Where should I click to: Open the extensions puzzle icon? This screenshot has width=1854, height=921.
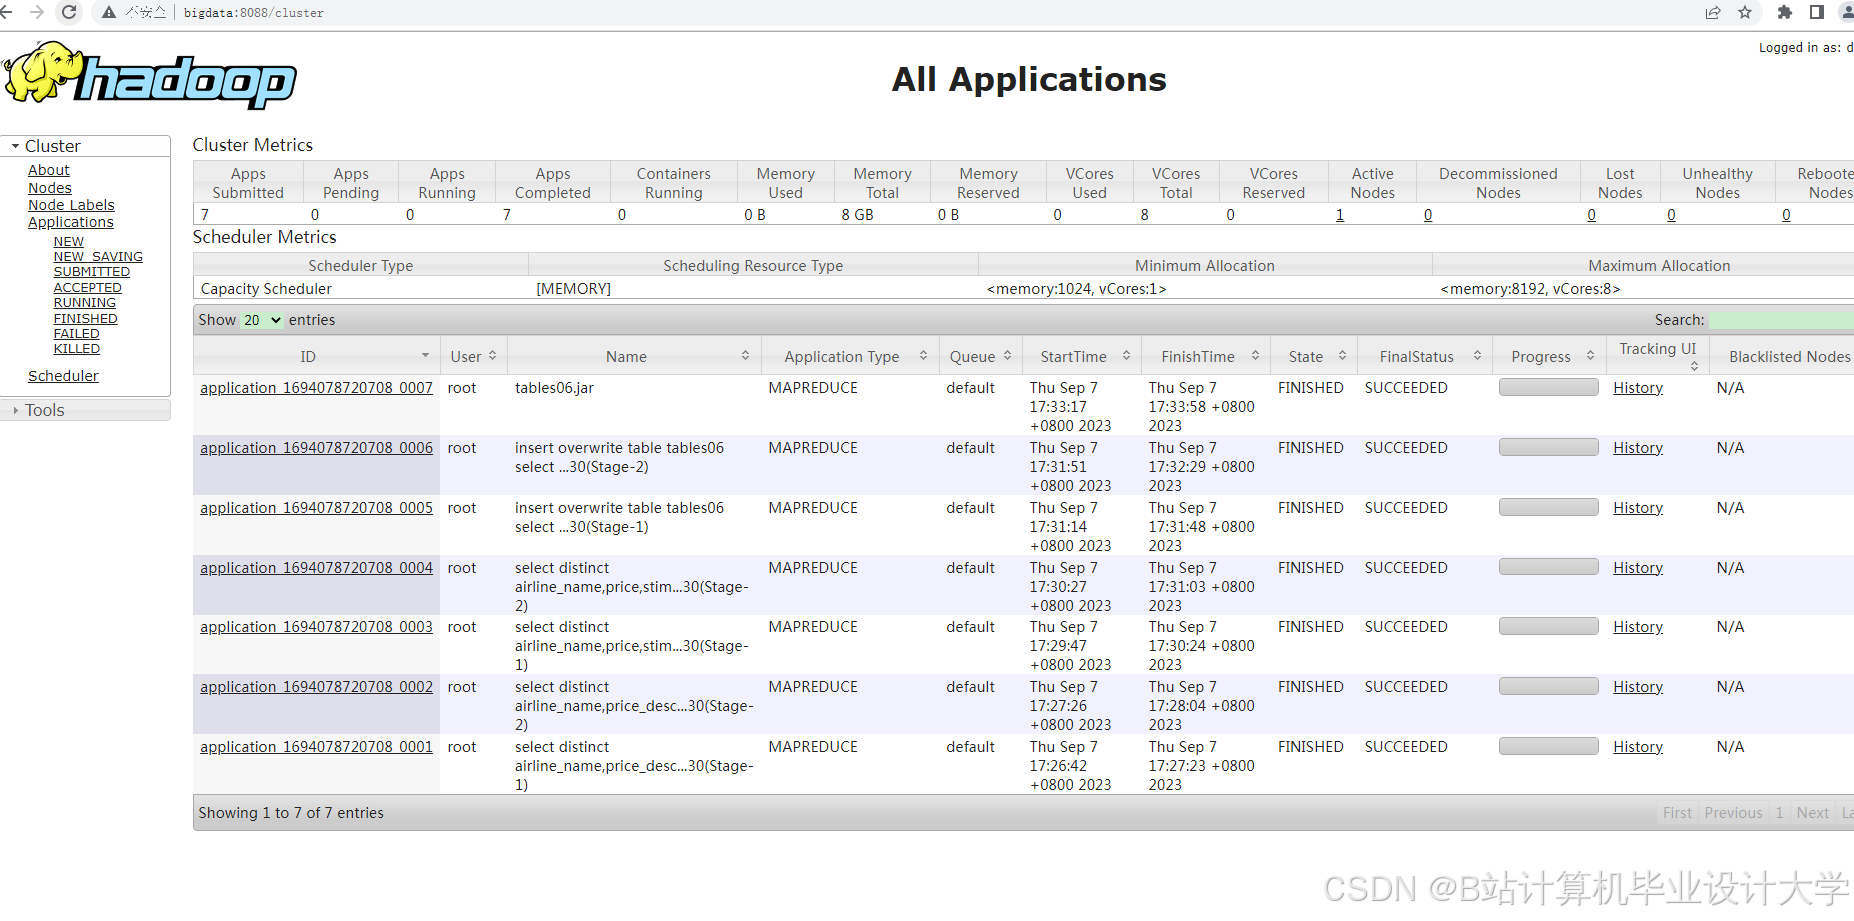tap(1785, 12)
